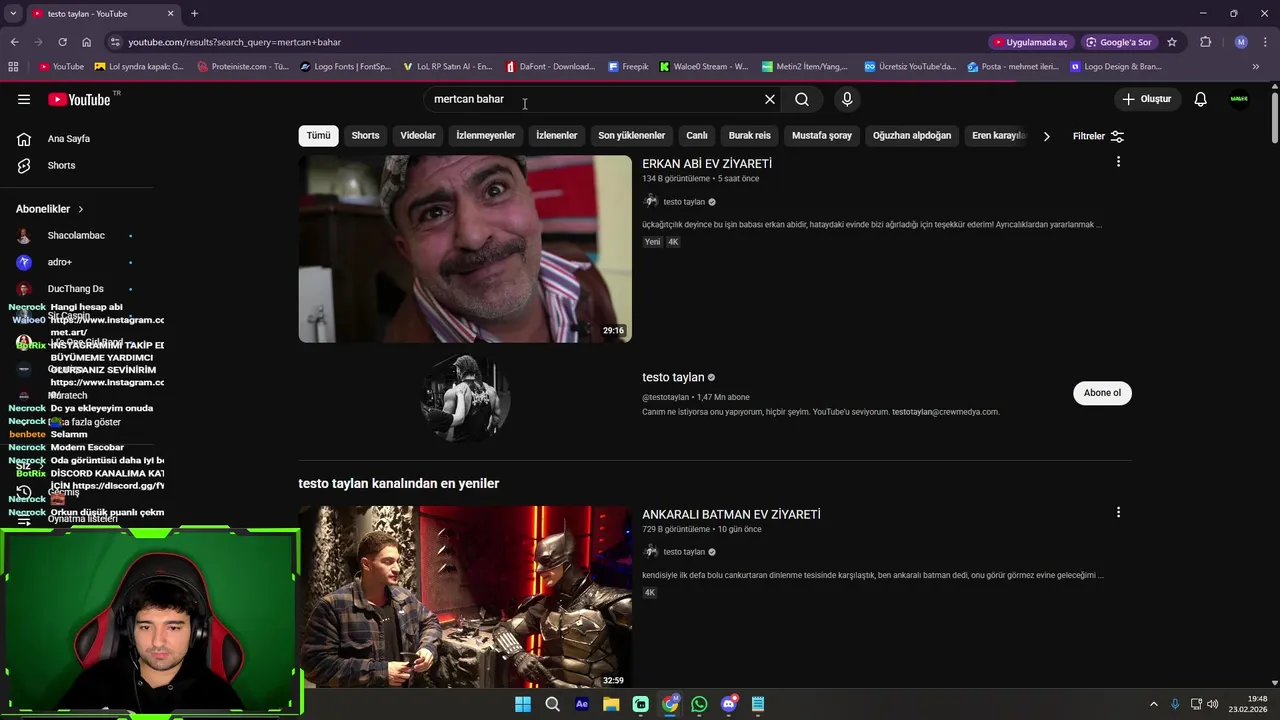
Task: Go back with the browser back arrow
Action: [14, 42]
